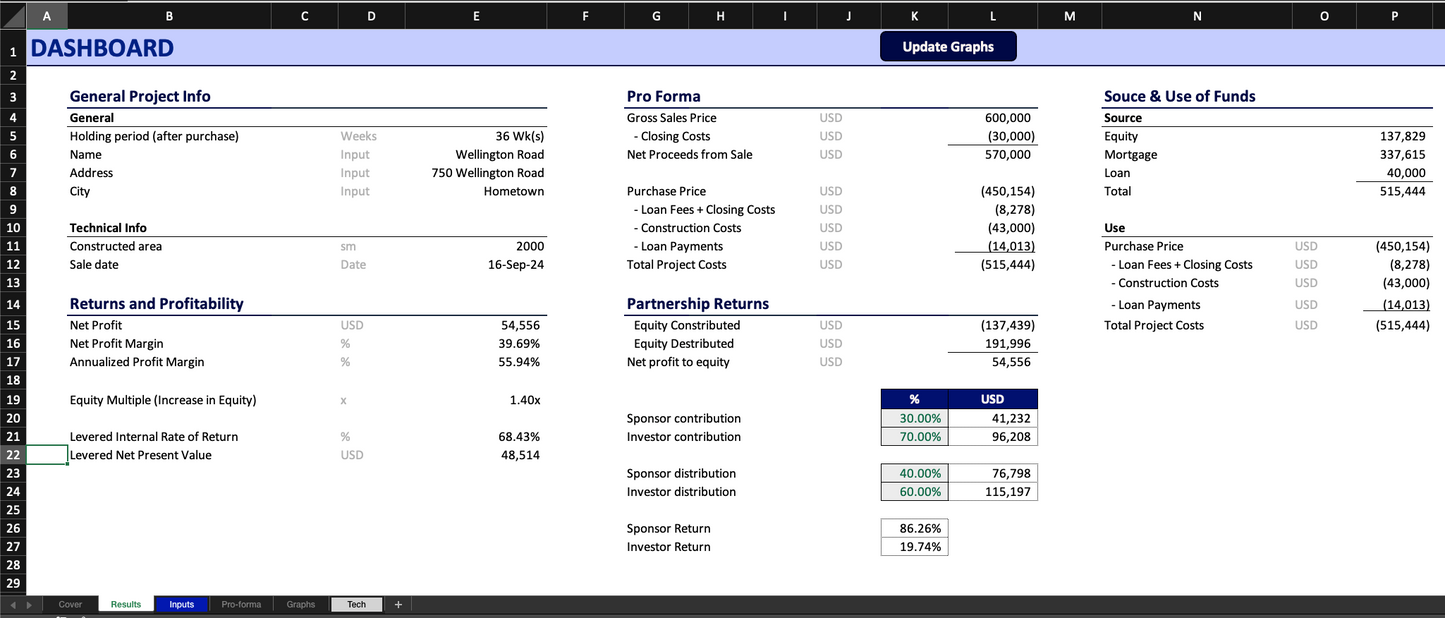The image size is (1445, 618).
Task: Switch to the Graphs sheet tab
Action: coord(300,604)
